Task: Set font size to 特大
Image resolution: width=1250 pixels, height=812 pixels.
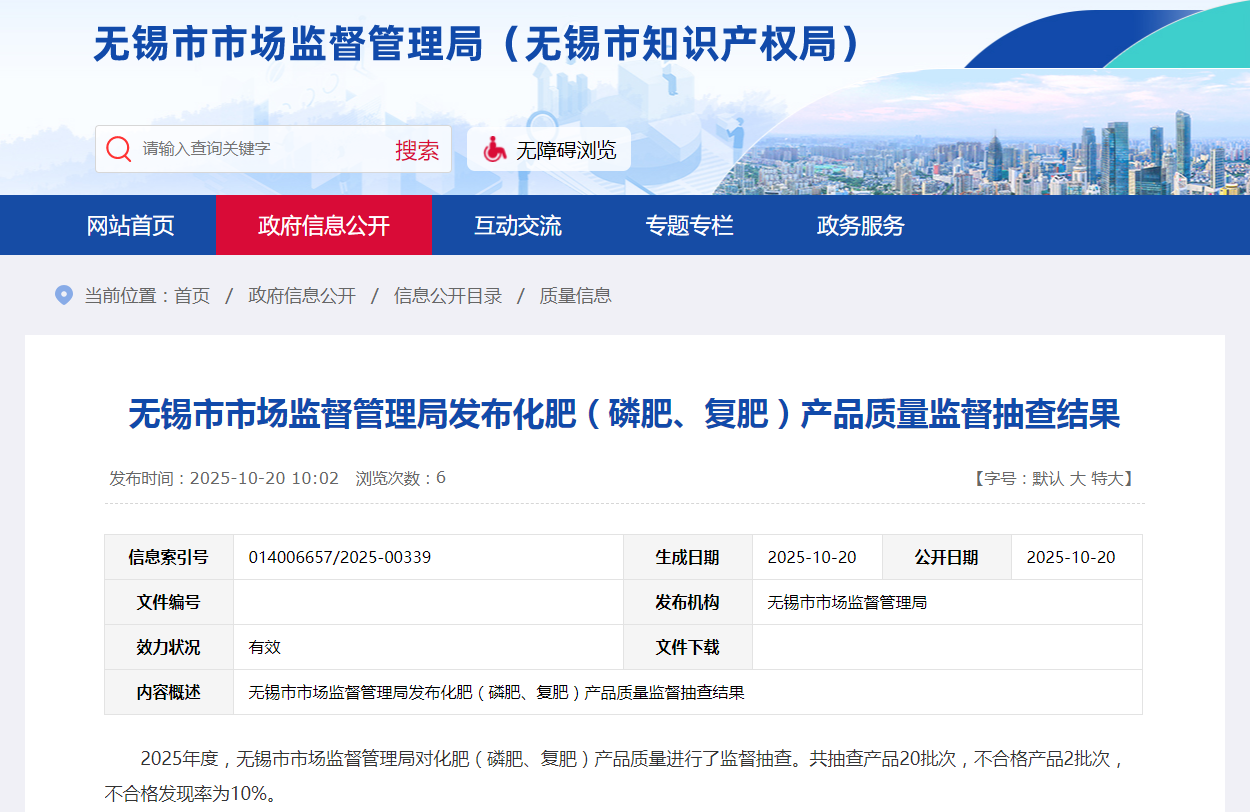Action: [x=1107, y=479]
